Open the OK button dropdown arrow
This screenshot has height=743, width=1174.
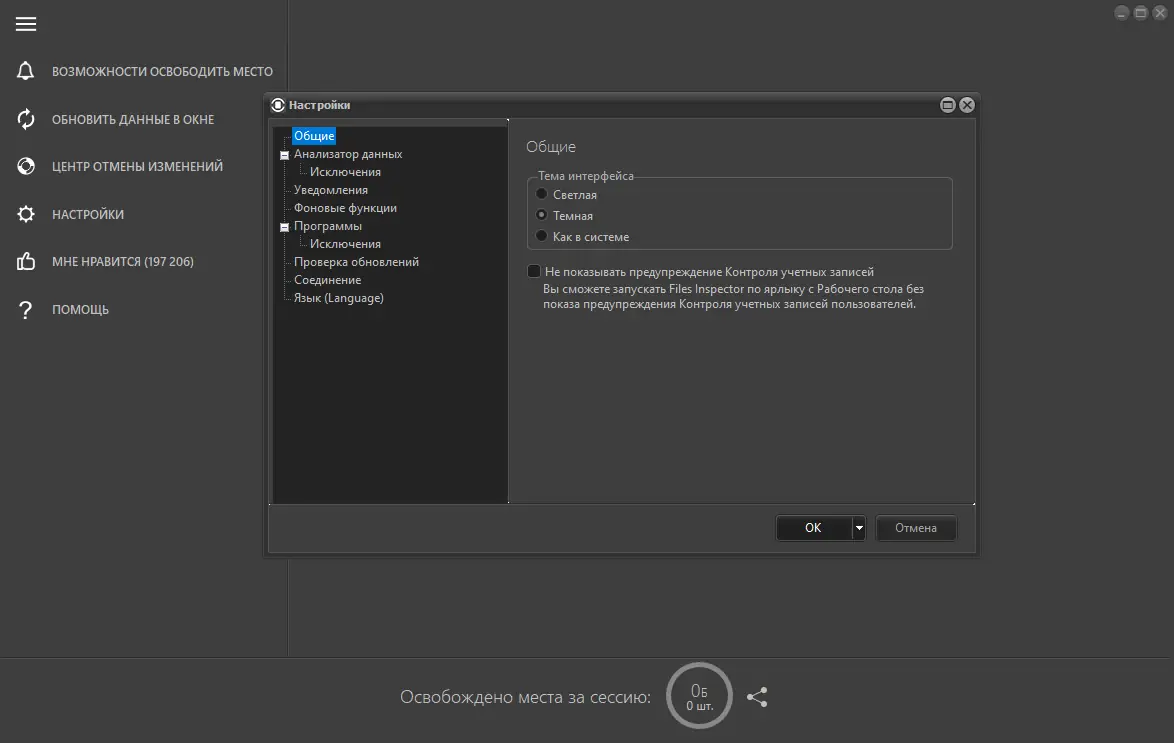[859, 528]
